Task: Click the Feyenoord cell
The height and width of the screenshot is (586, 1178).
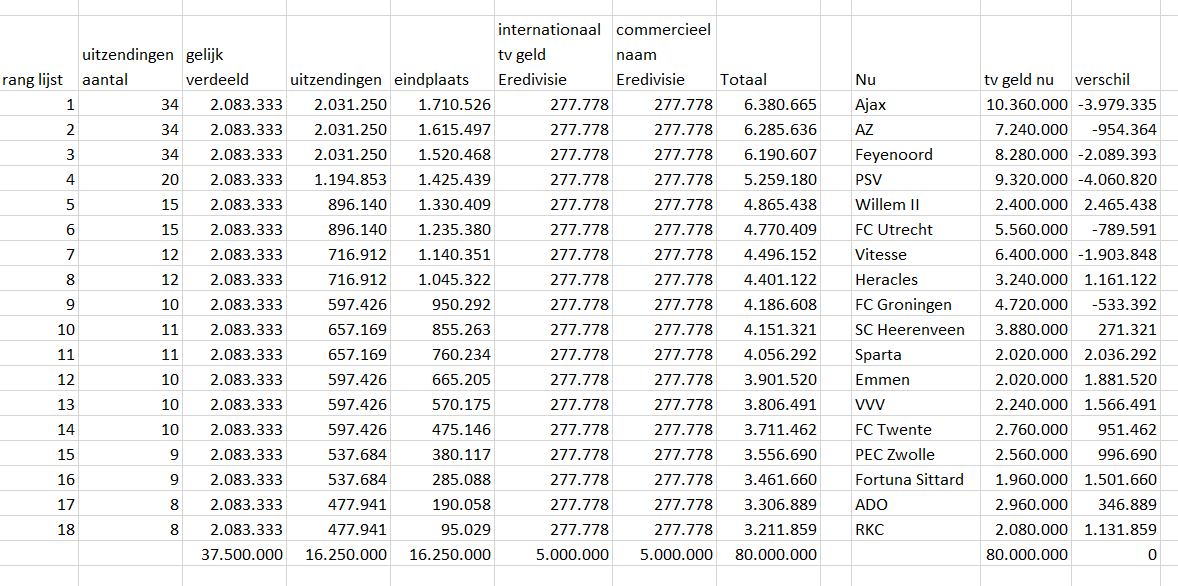Action: (915, 155)
